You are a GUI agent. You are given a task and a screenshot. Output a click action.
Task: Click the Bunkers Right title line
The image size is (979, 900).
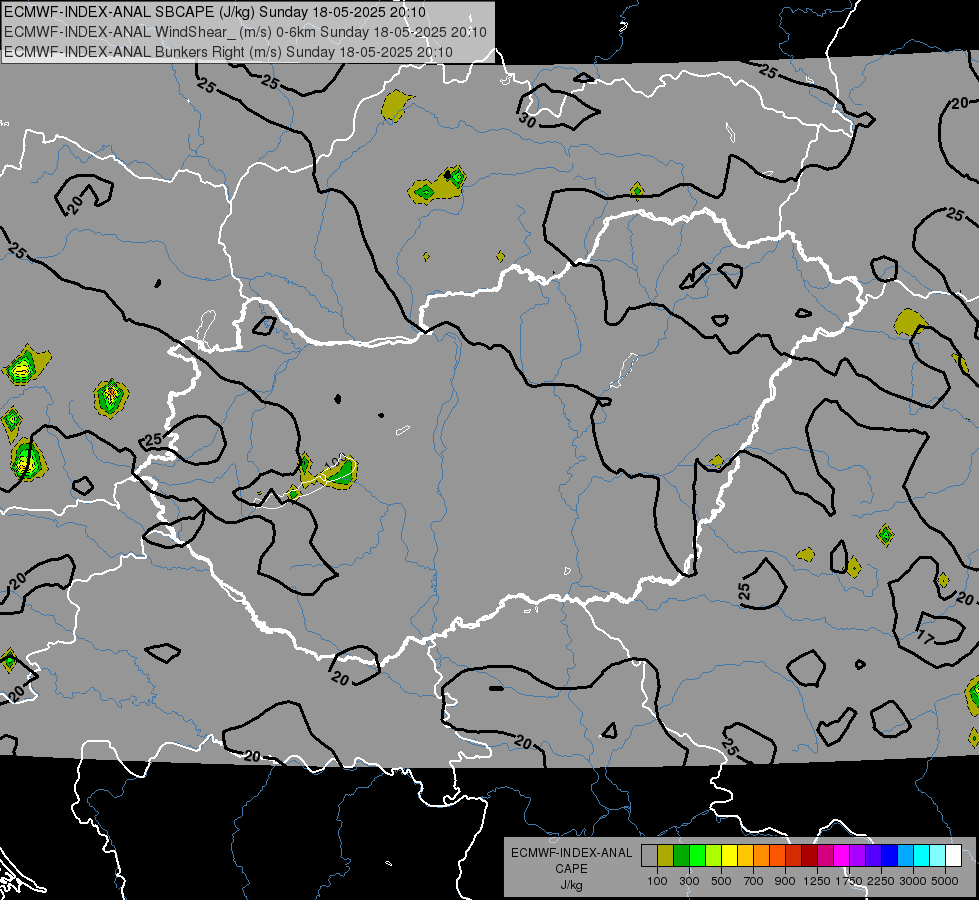pos(228,52)
